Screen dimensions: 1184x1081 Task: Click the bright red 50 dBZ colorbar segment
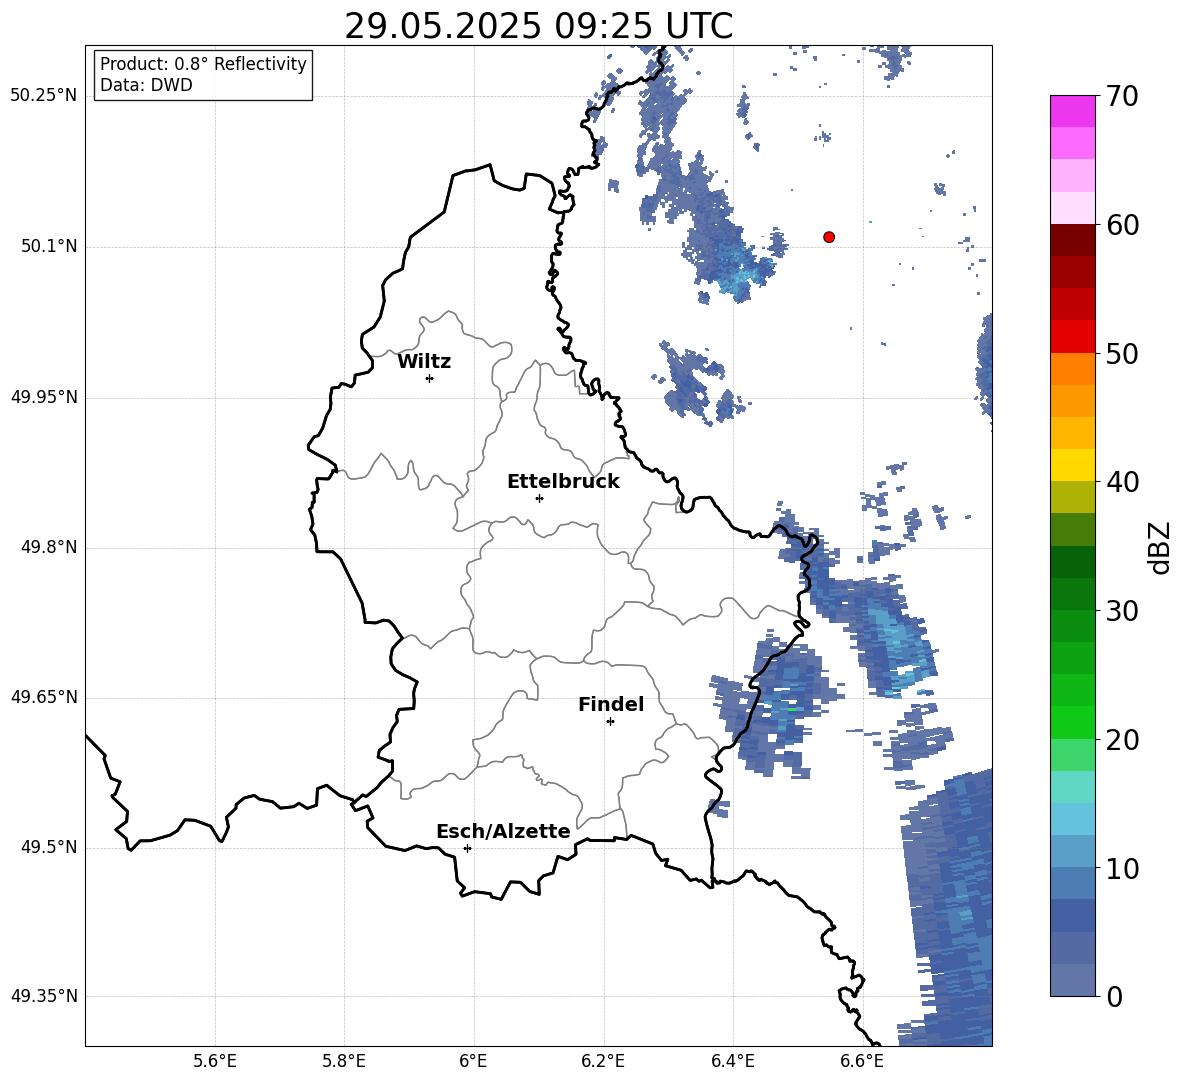coord(1073,337)
